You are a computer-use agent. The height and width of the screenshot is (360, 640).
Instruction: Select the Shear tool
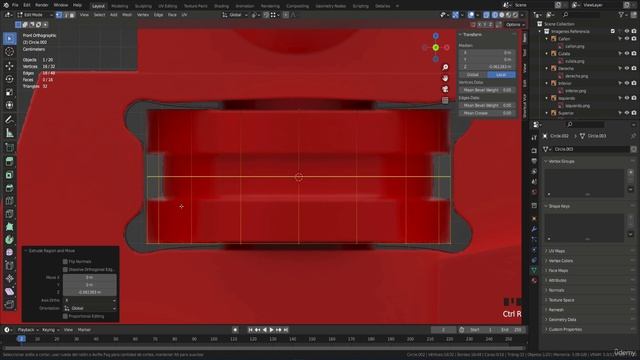point(9,291)
